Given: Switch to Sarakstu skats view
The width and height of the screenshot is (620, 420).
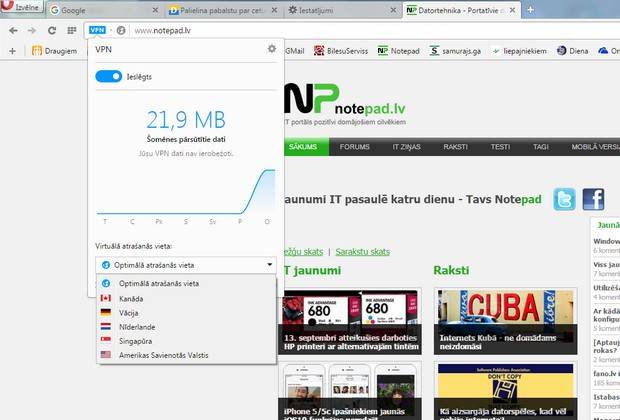Looking at the screenshot, I should pyautogui.click(x=363, y=252).
